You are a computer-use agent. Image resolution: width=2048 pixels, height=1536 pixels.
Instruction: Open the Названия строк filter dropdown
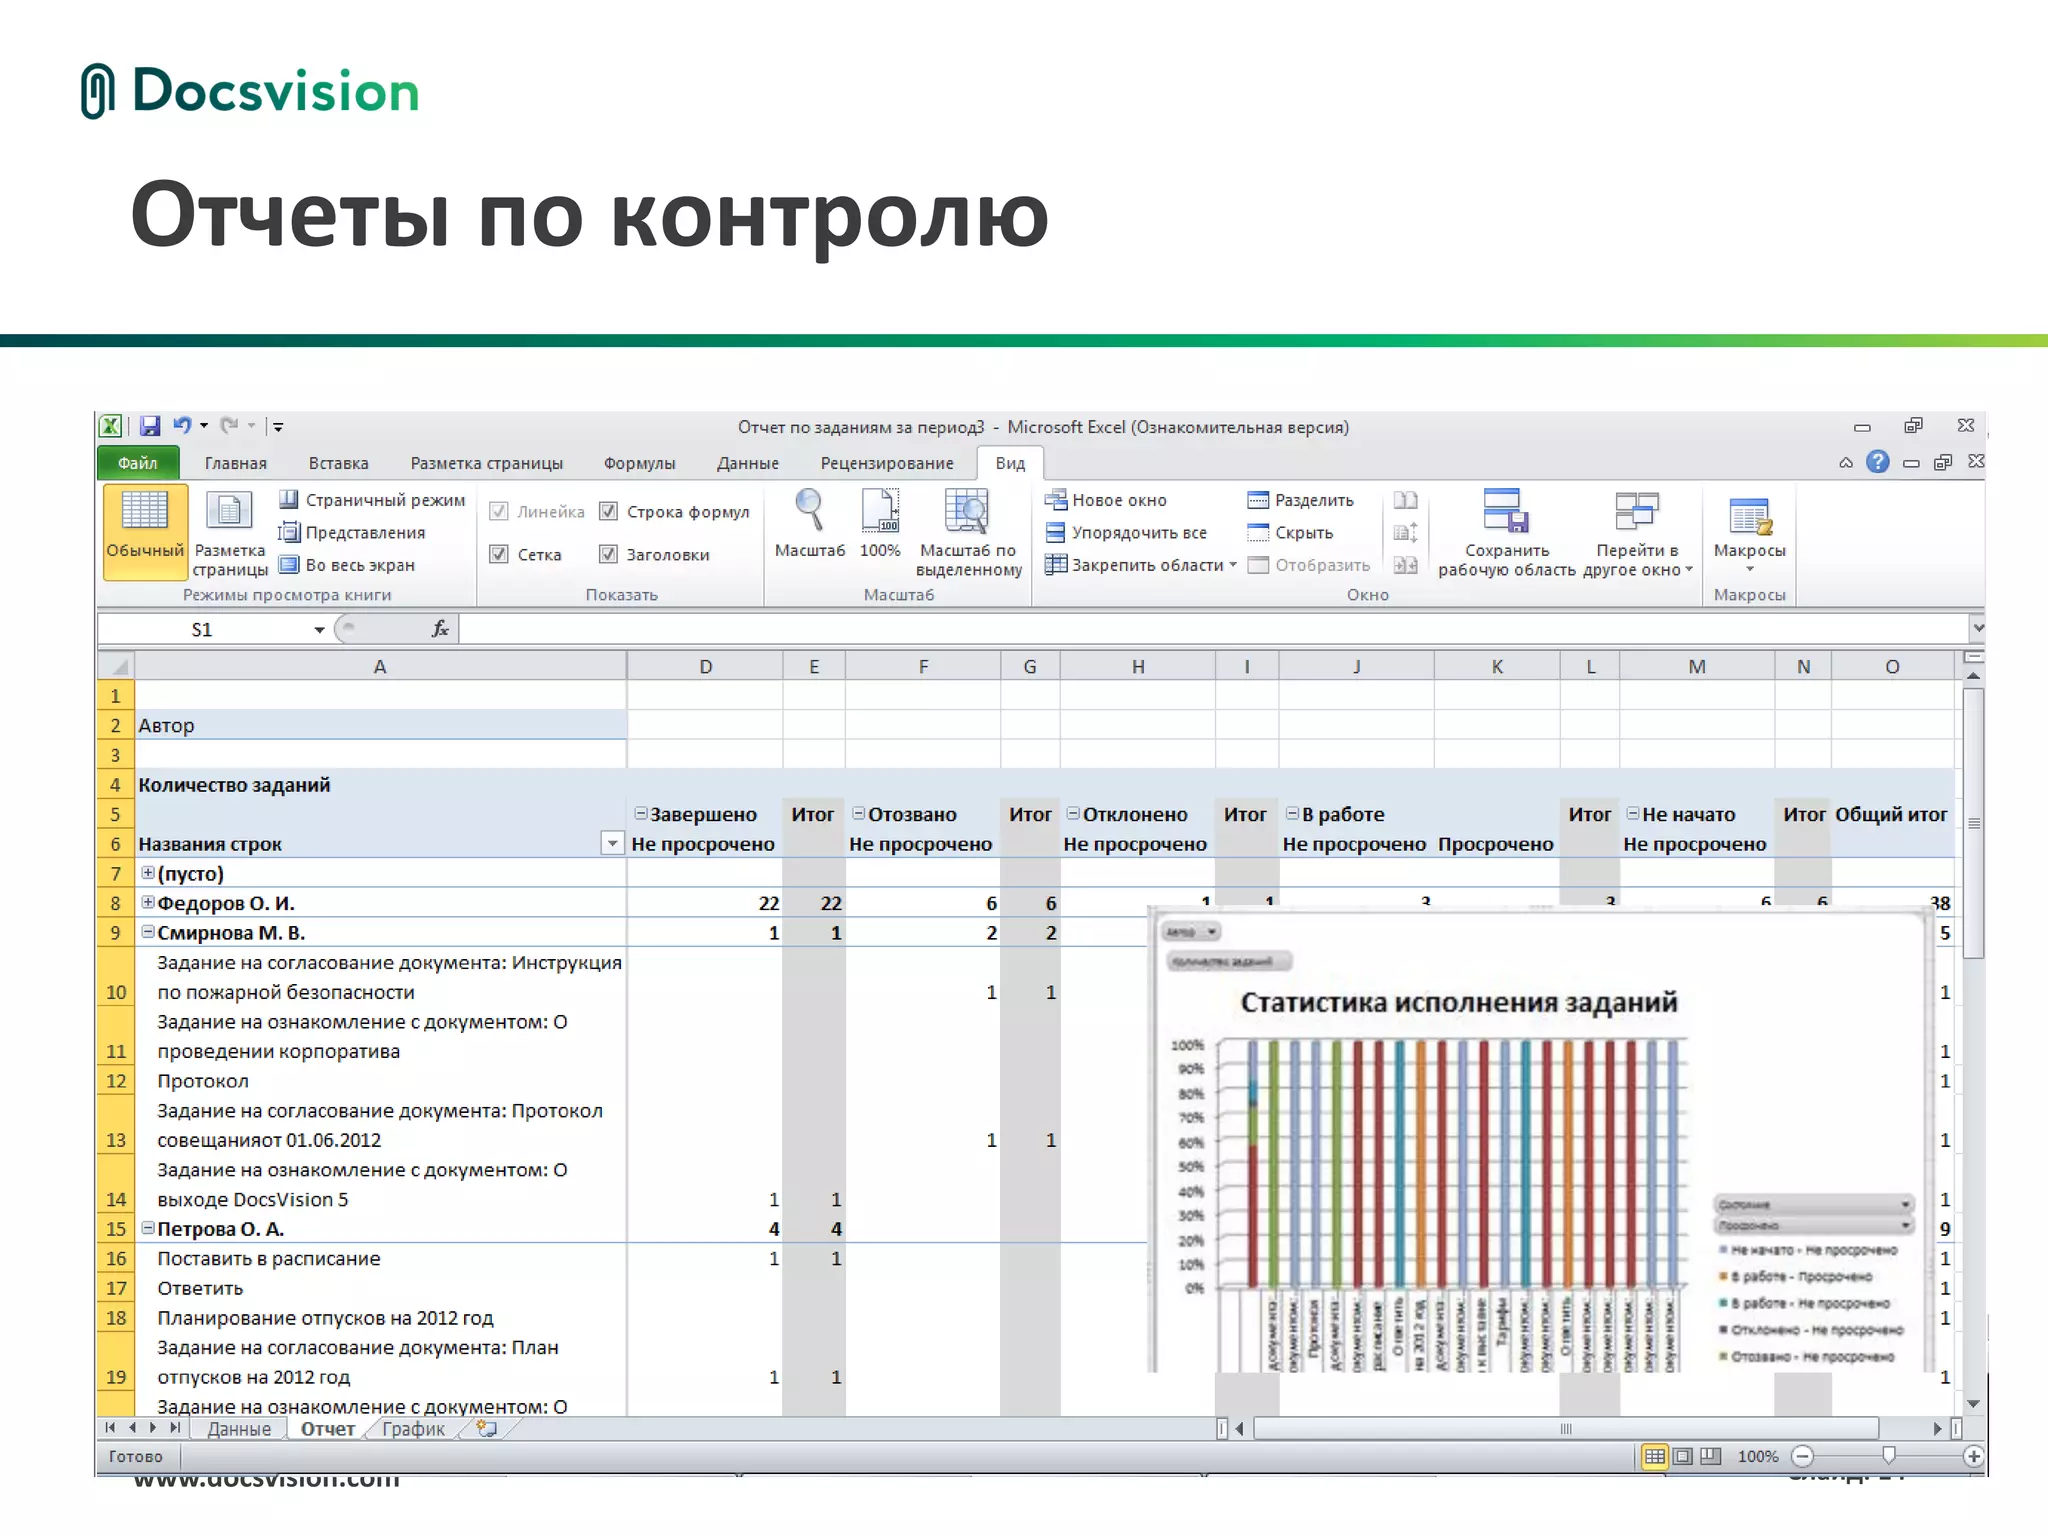coord(612,843)
